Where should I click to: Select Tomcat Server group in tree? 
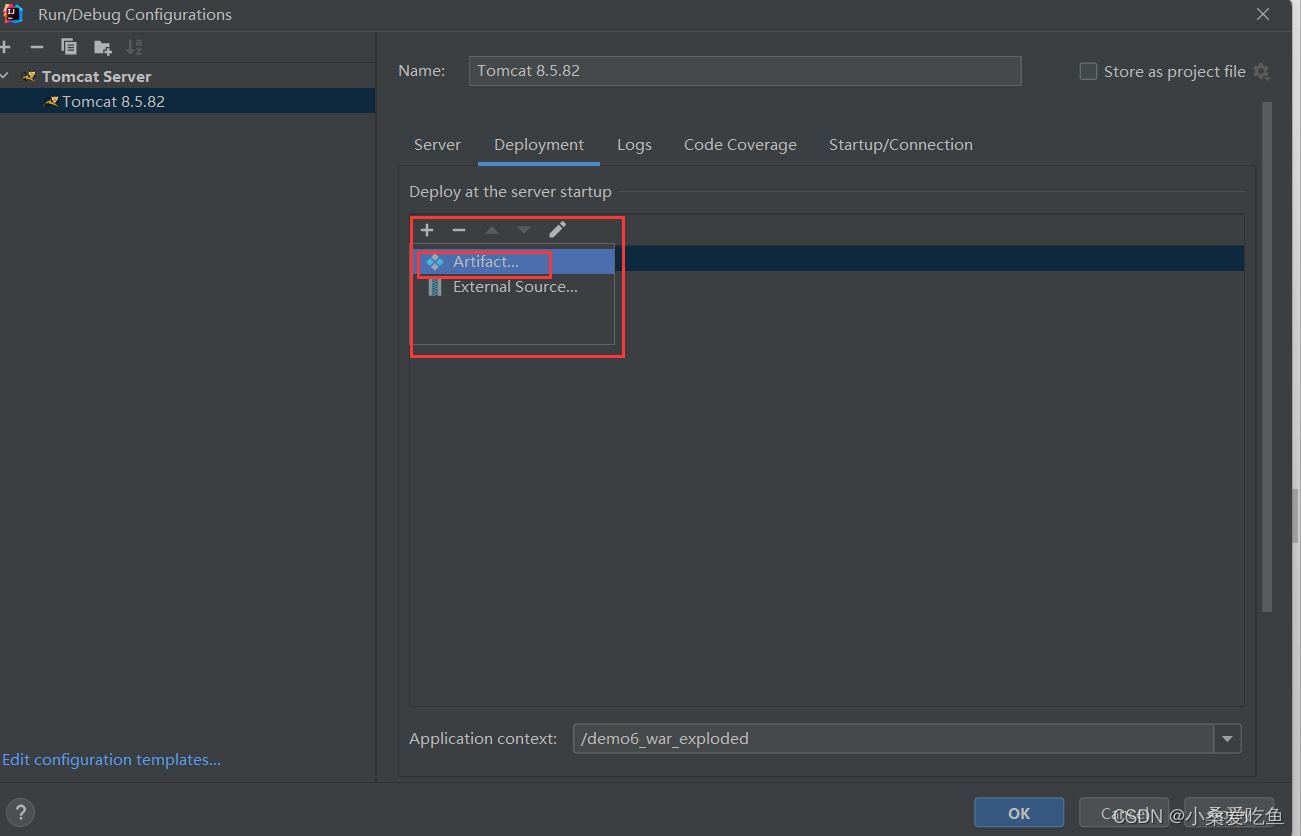[x=96, y=76]
